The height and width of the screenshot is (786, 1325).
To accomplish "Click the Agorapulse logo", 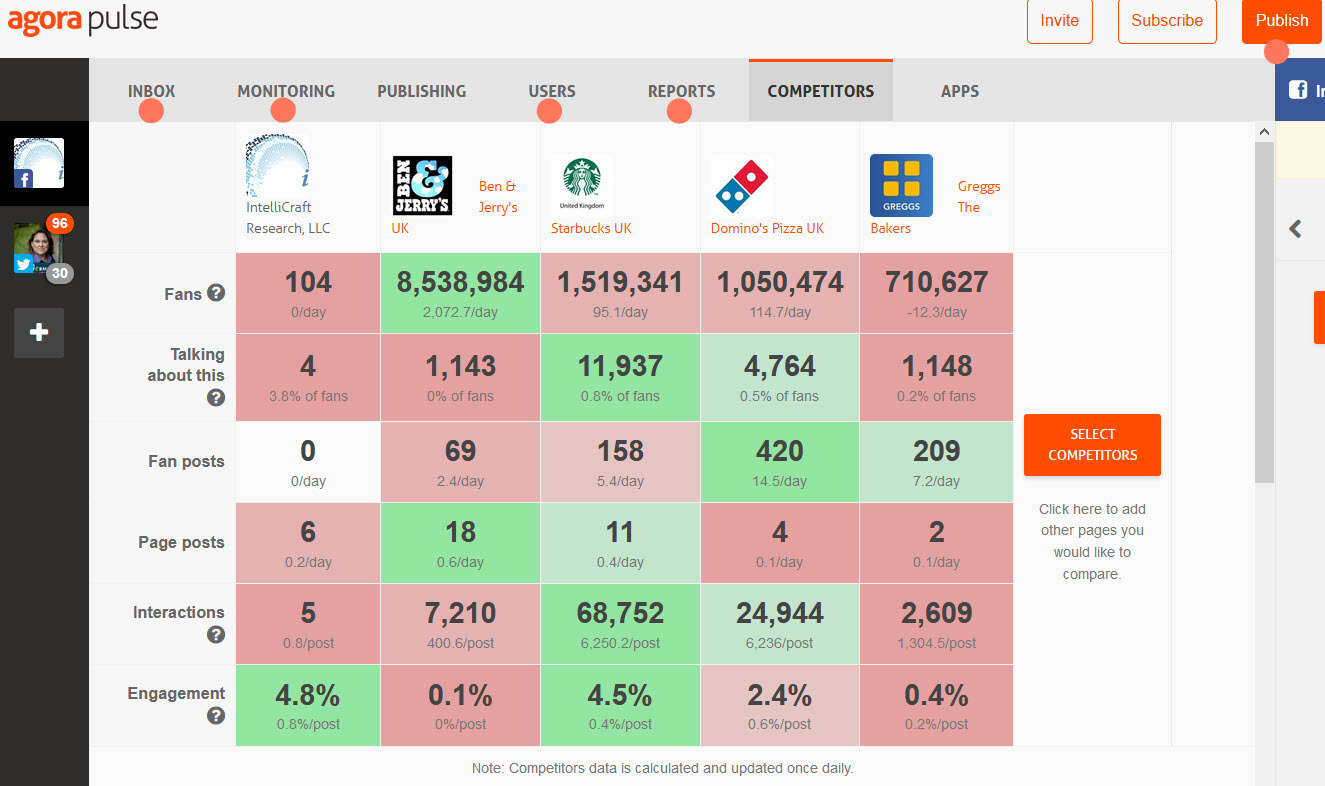I will pyautogui.click(x=83, y=20).
